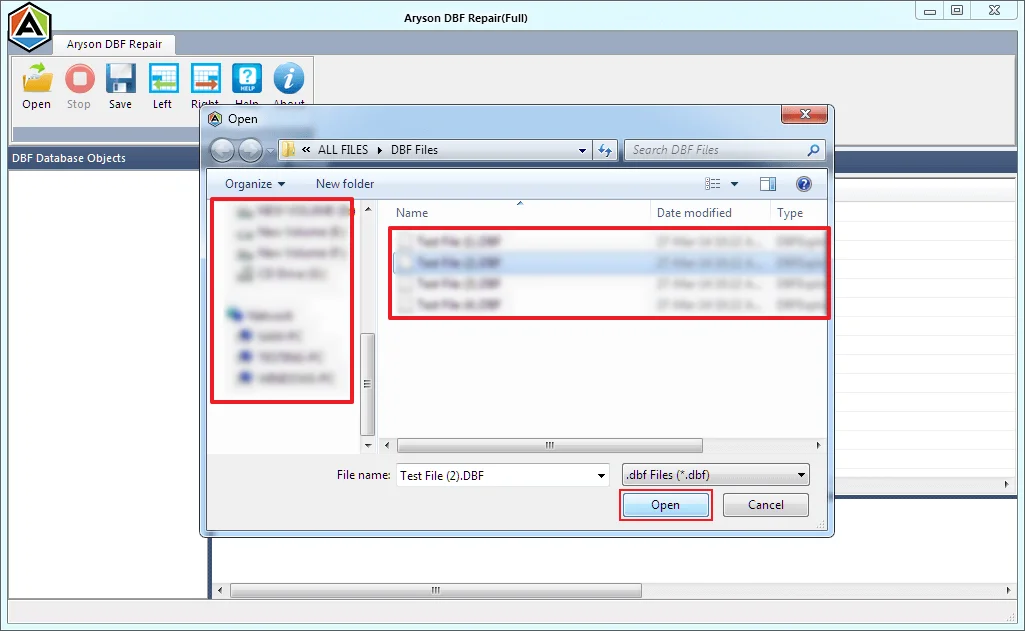This screenshot has width=1025, height=631.
Task: Click the red Stop toolbar icon
Action: [x=80, y=78]
